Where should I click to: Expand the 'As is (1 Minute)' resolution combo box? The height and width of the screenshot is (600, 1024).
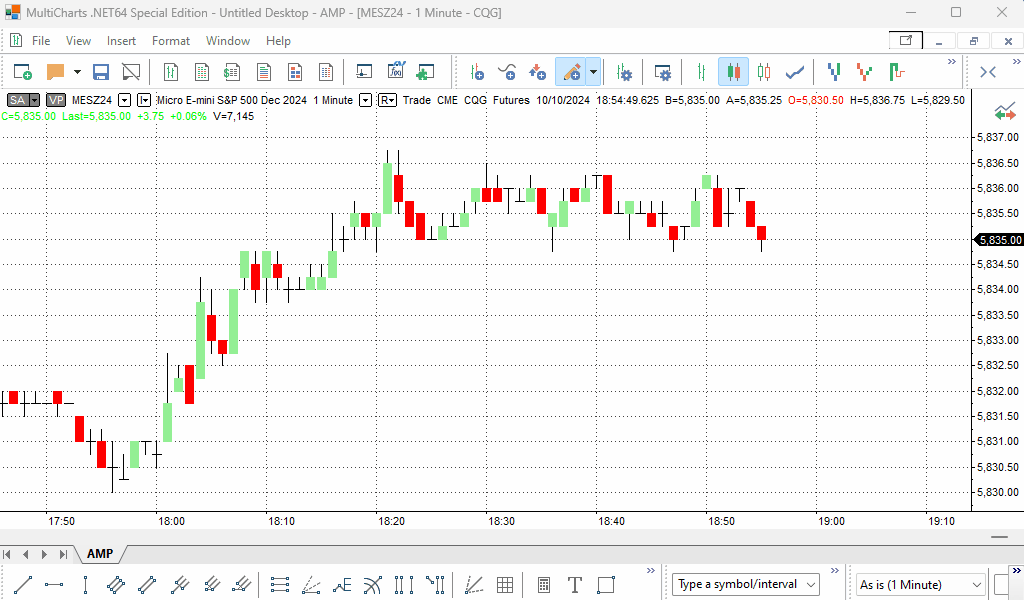click(x=975, y=584)
